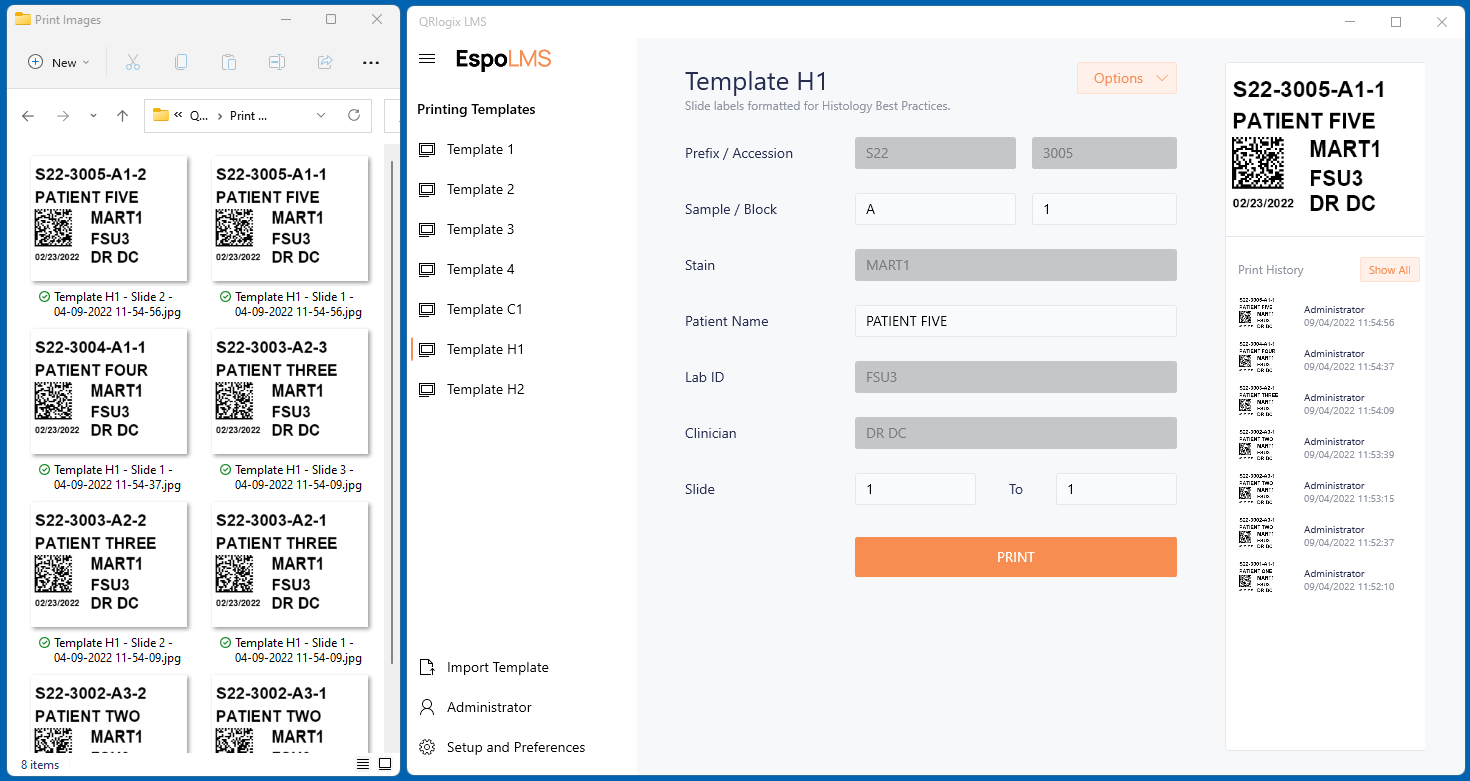Select Template 3 in sidebar
Screen dimensions: 1470x781
coord(480,229)
